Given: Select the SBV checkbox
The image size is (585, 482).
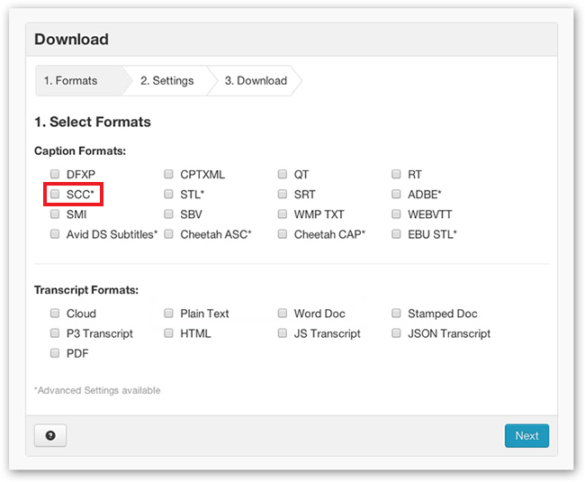Looking at the screenshot, I should point(169,214).
